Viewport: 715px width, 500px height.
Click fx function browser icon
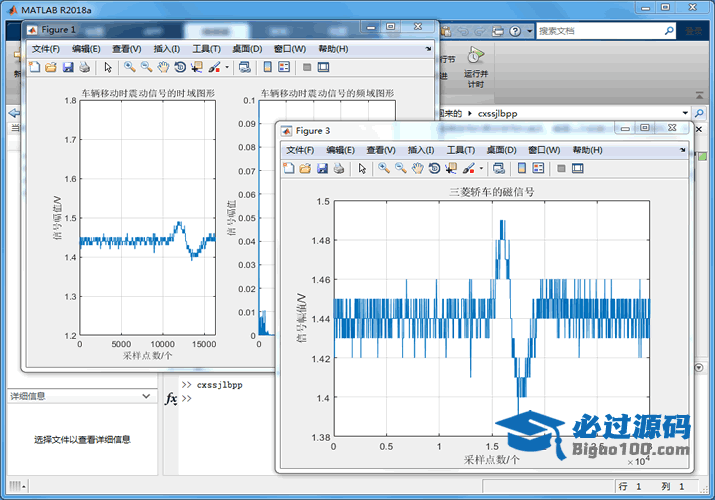pyautogui.click(x=171, y=398)
